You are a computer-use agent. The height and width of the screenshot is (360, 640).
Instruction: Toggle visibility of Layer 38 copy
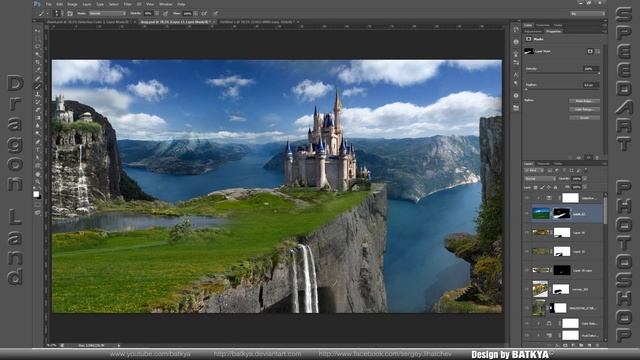(x=527, y=270)
